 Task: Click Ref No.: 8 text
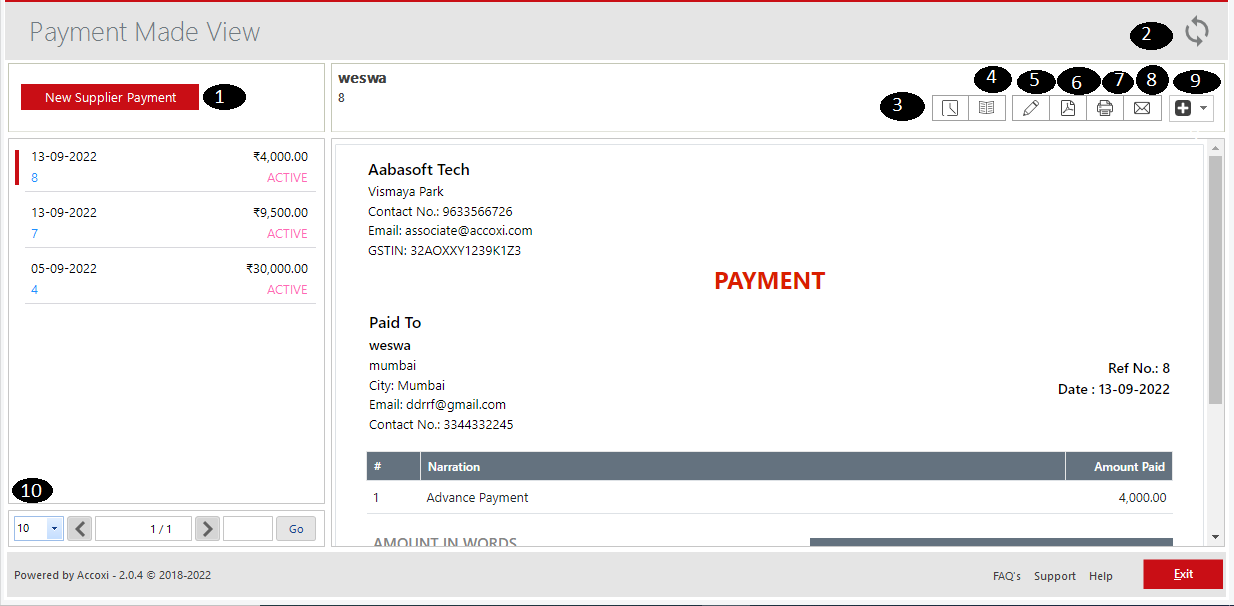1139,368
